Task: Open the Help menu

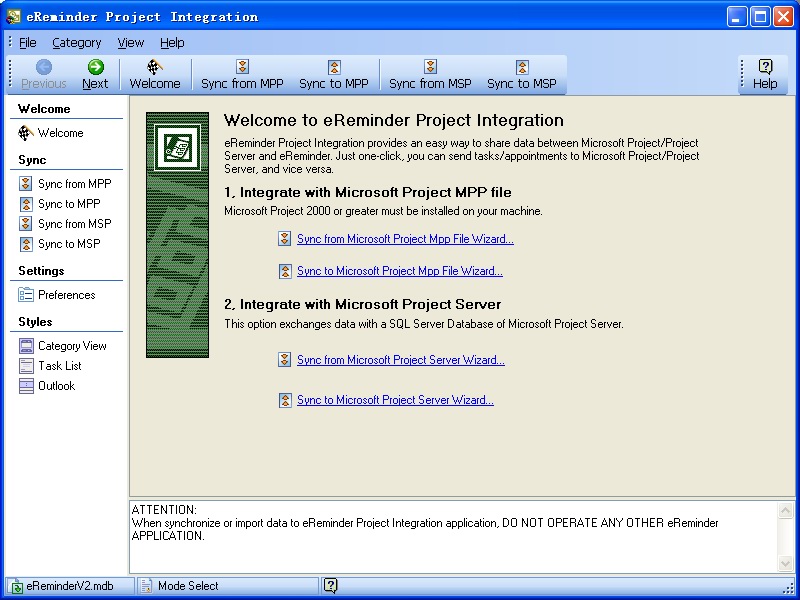Action: click(172, 43)
